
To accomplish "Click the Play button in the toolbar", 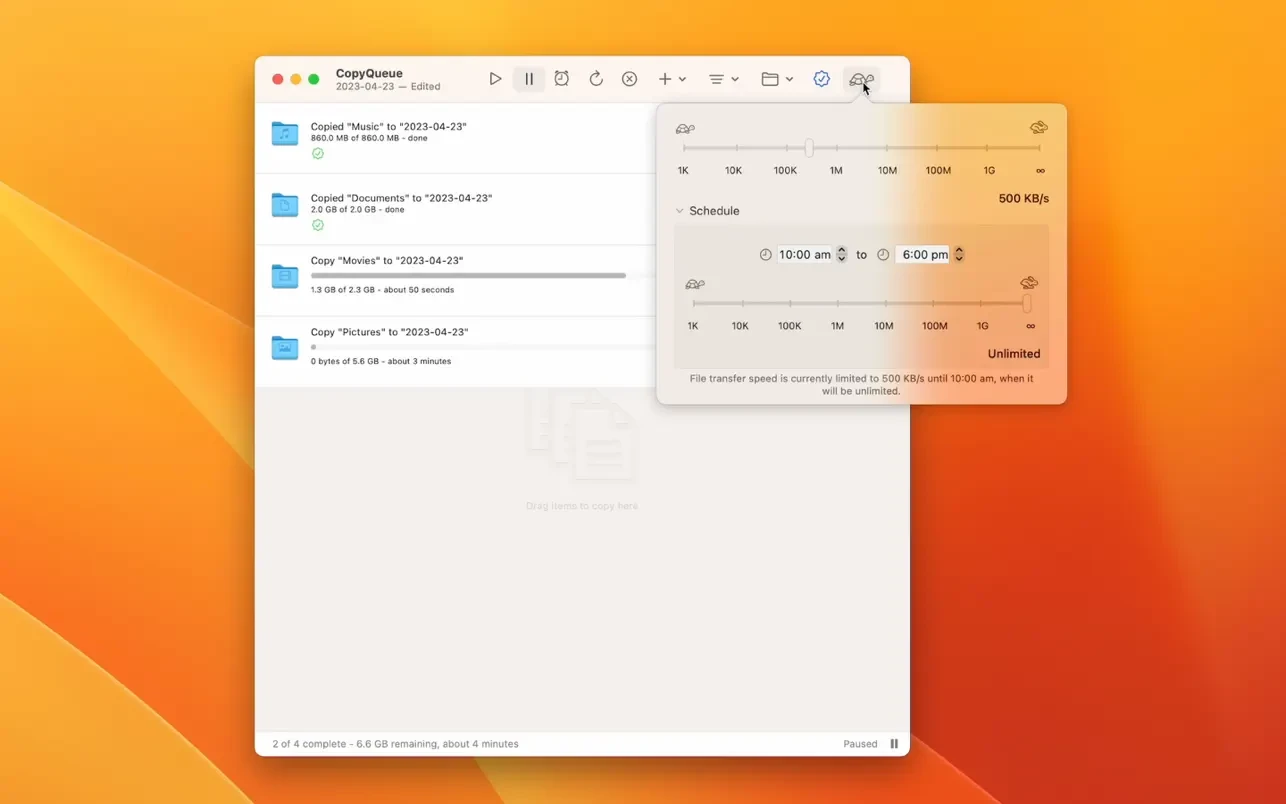I will point(495,79).
